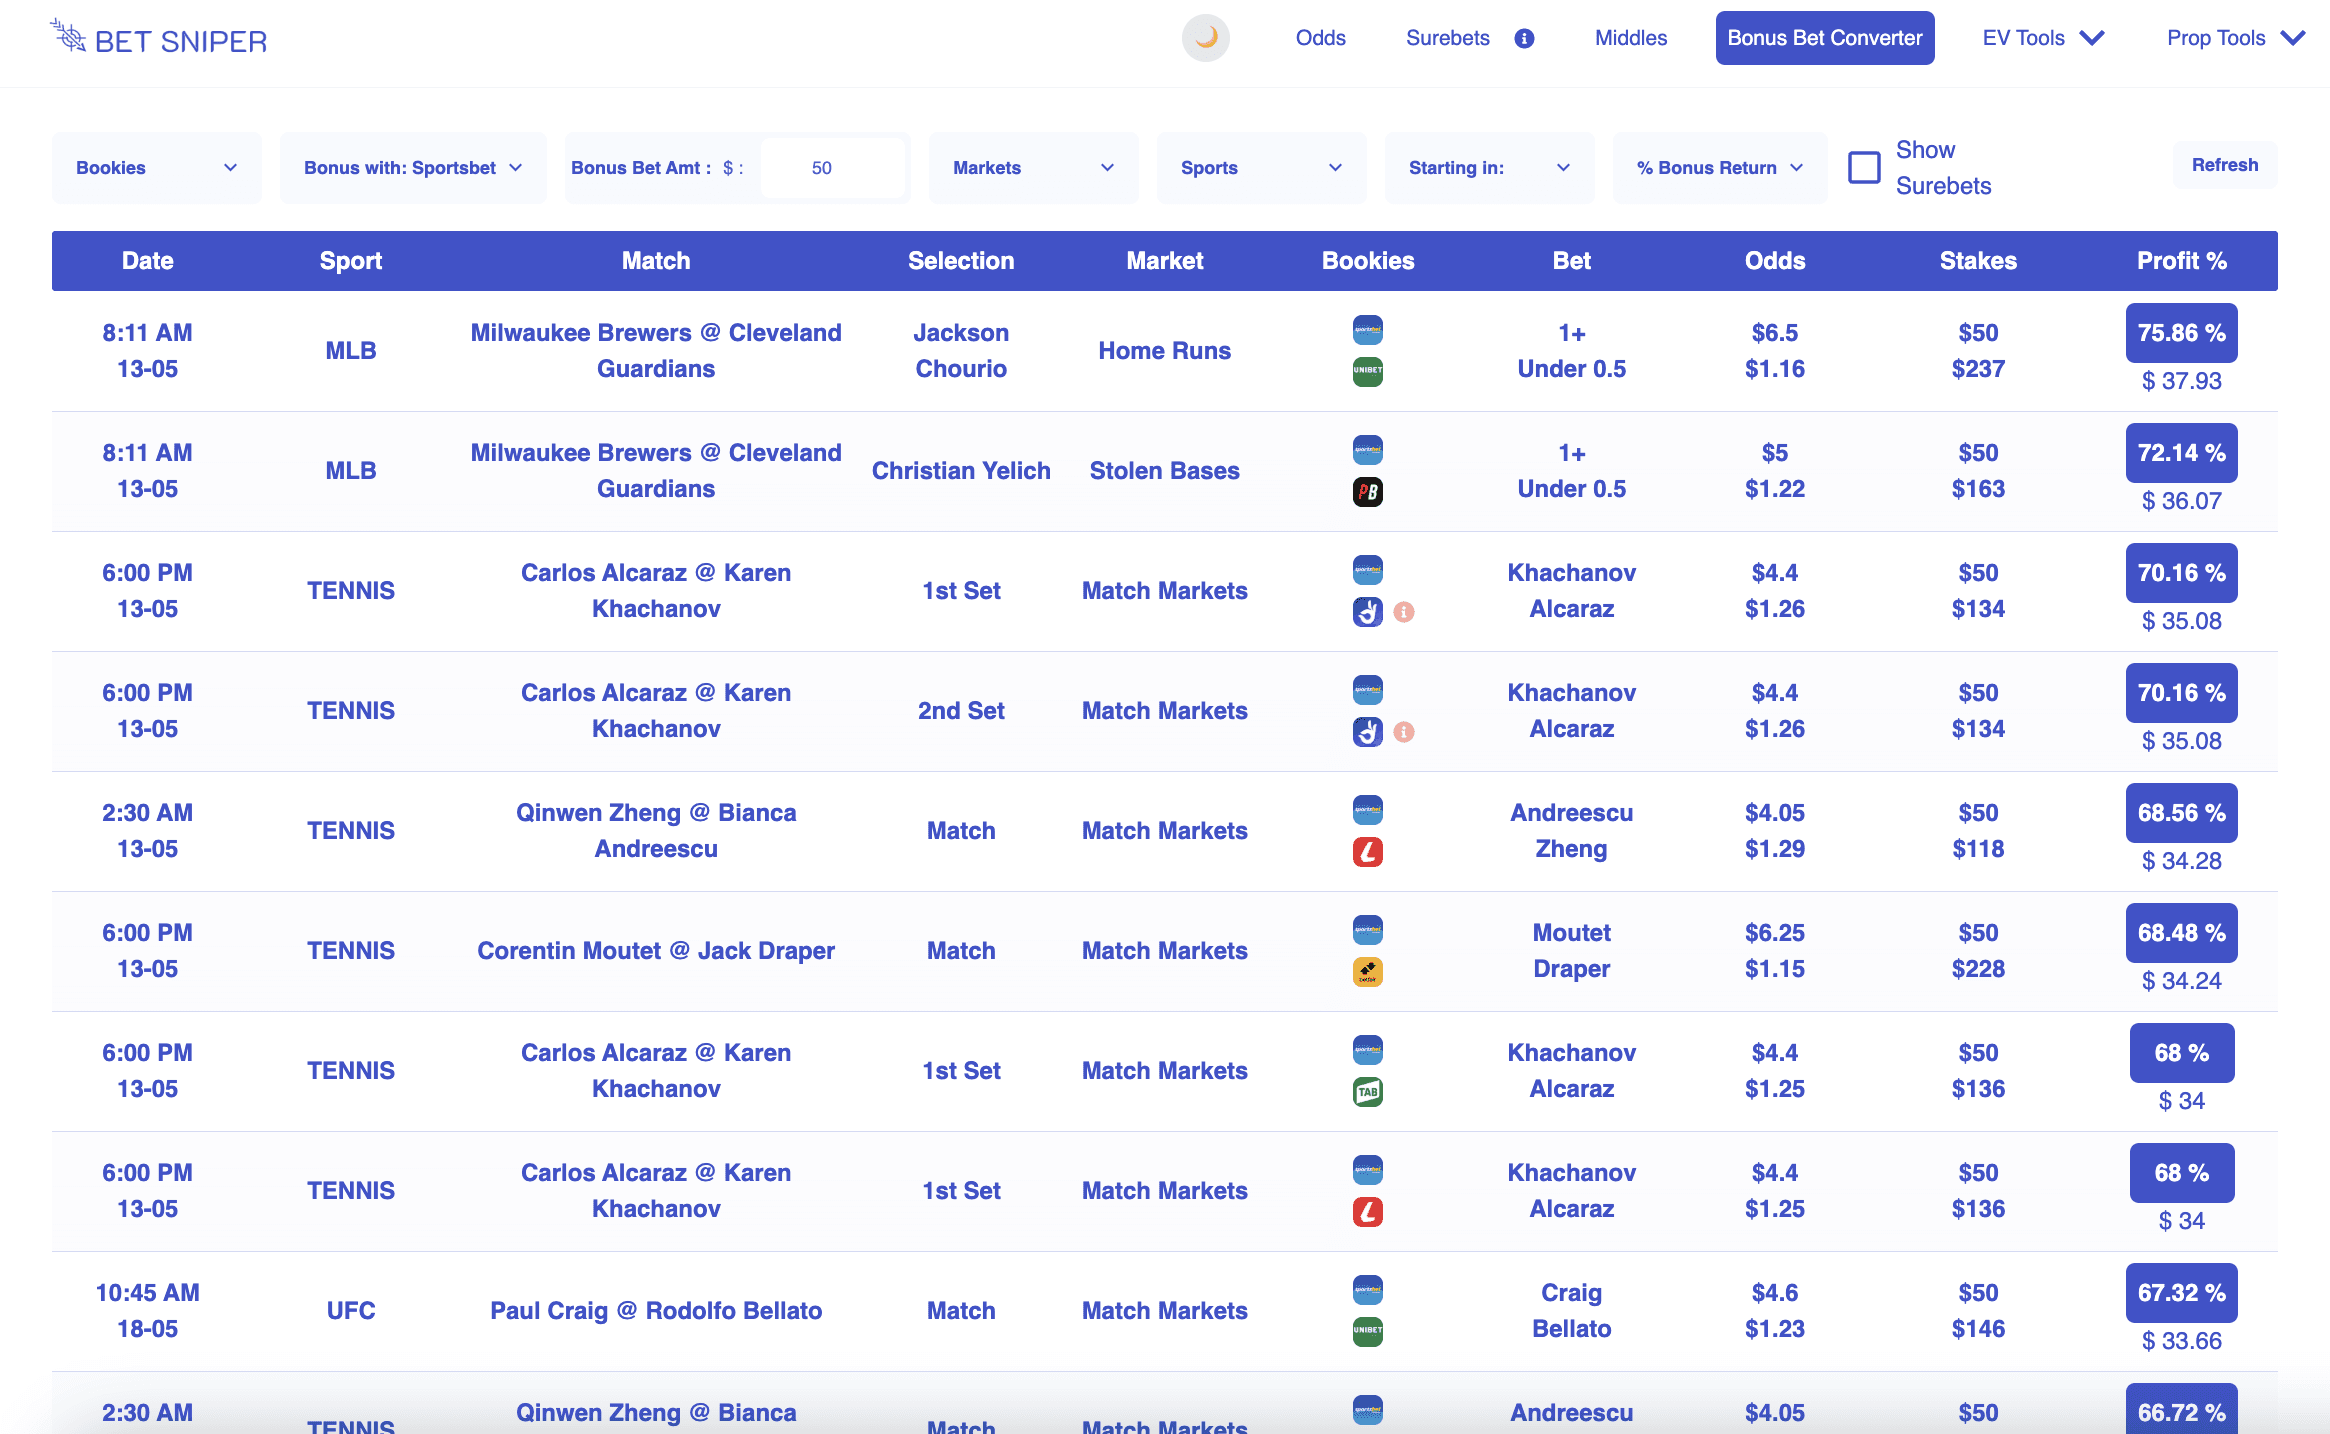Open the Bookies filter dropdown
This screenshot has width=2330, height=1434.
[x=157, y=168]
